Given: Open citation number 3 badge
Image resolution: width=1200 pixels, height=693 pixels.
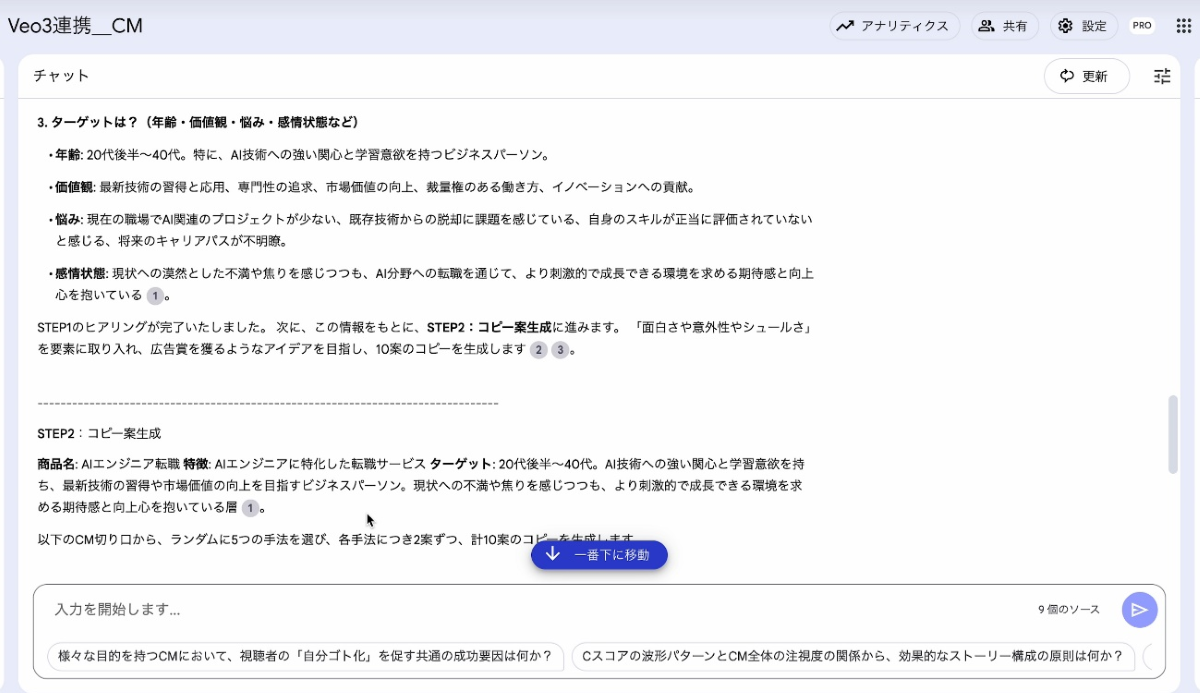Looking at the screenshot, I should click(560, 350).
